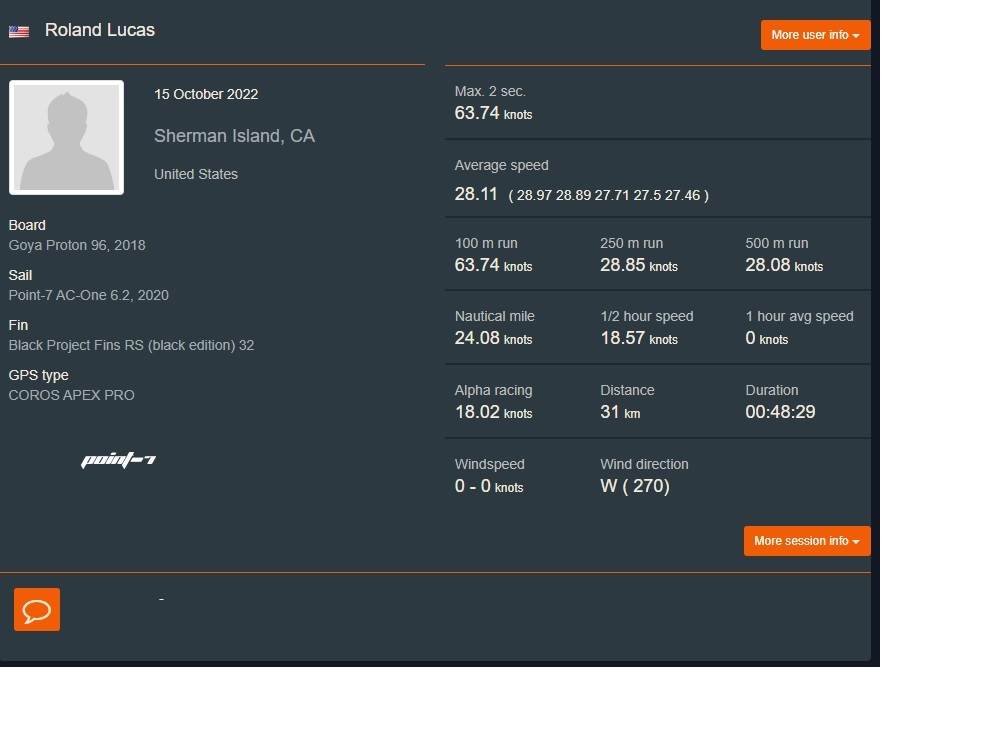Click the Sherman Island, CA location
Screen dimensions: 1000x750
click(234, 136)
